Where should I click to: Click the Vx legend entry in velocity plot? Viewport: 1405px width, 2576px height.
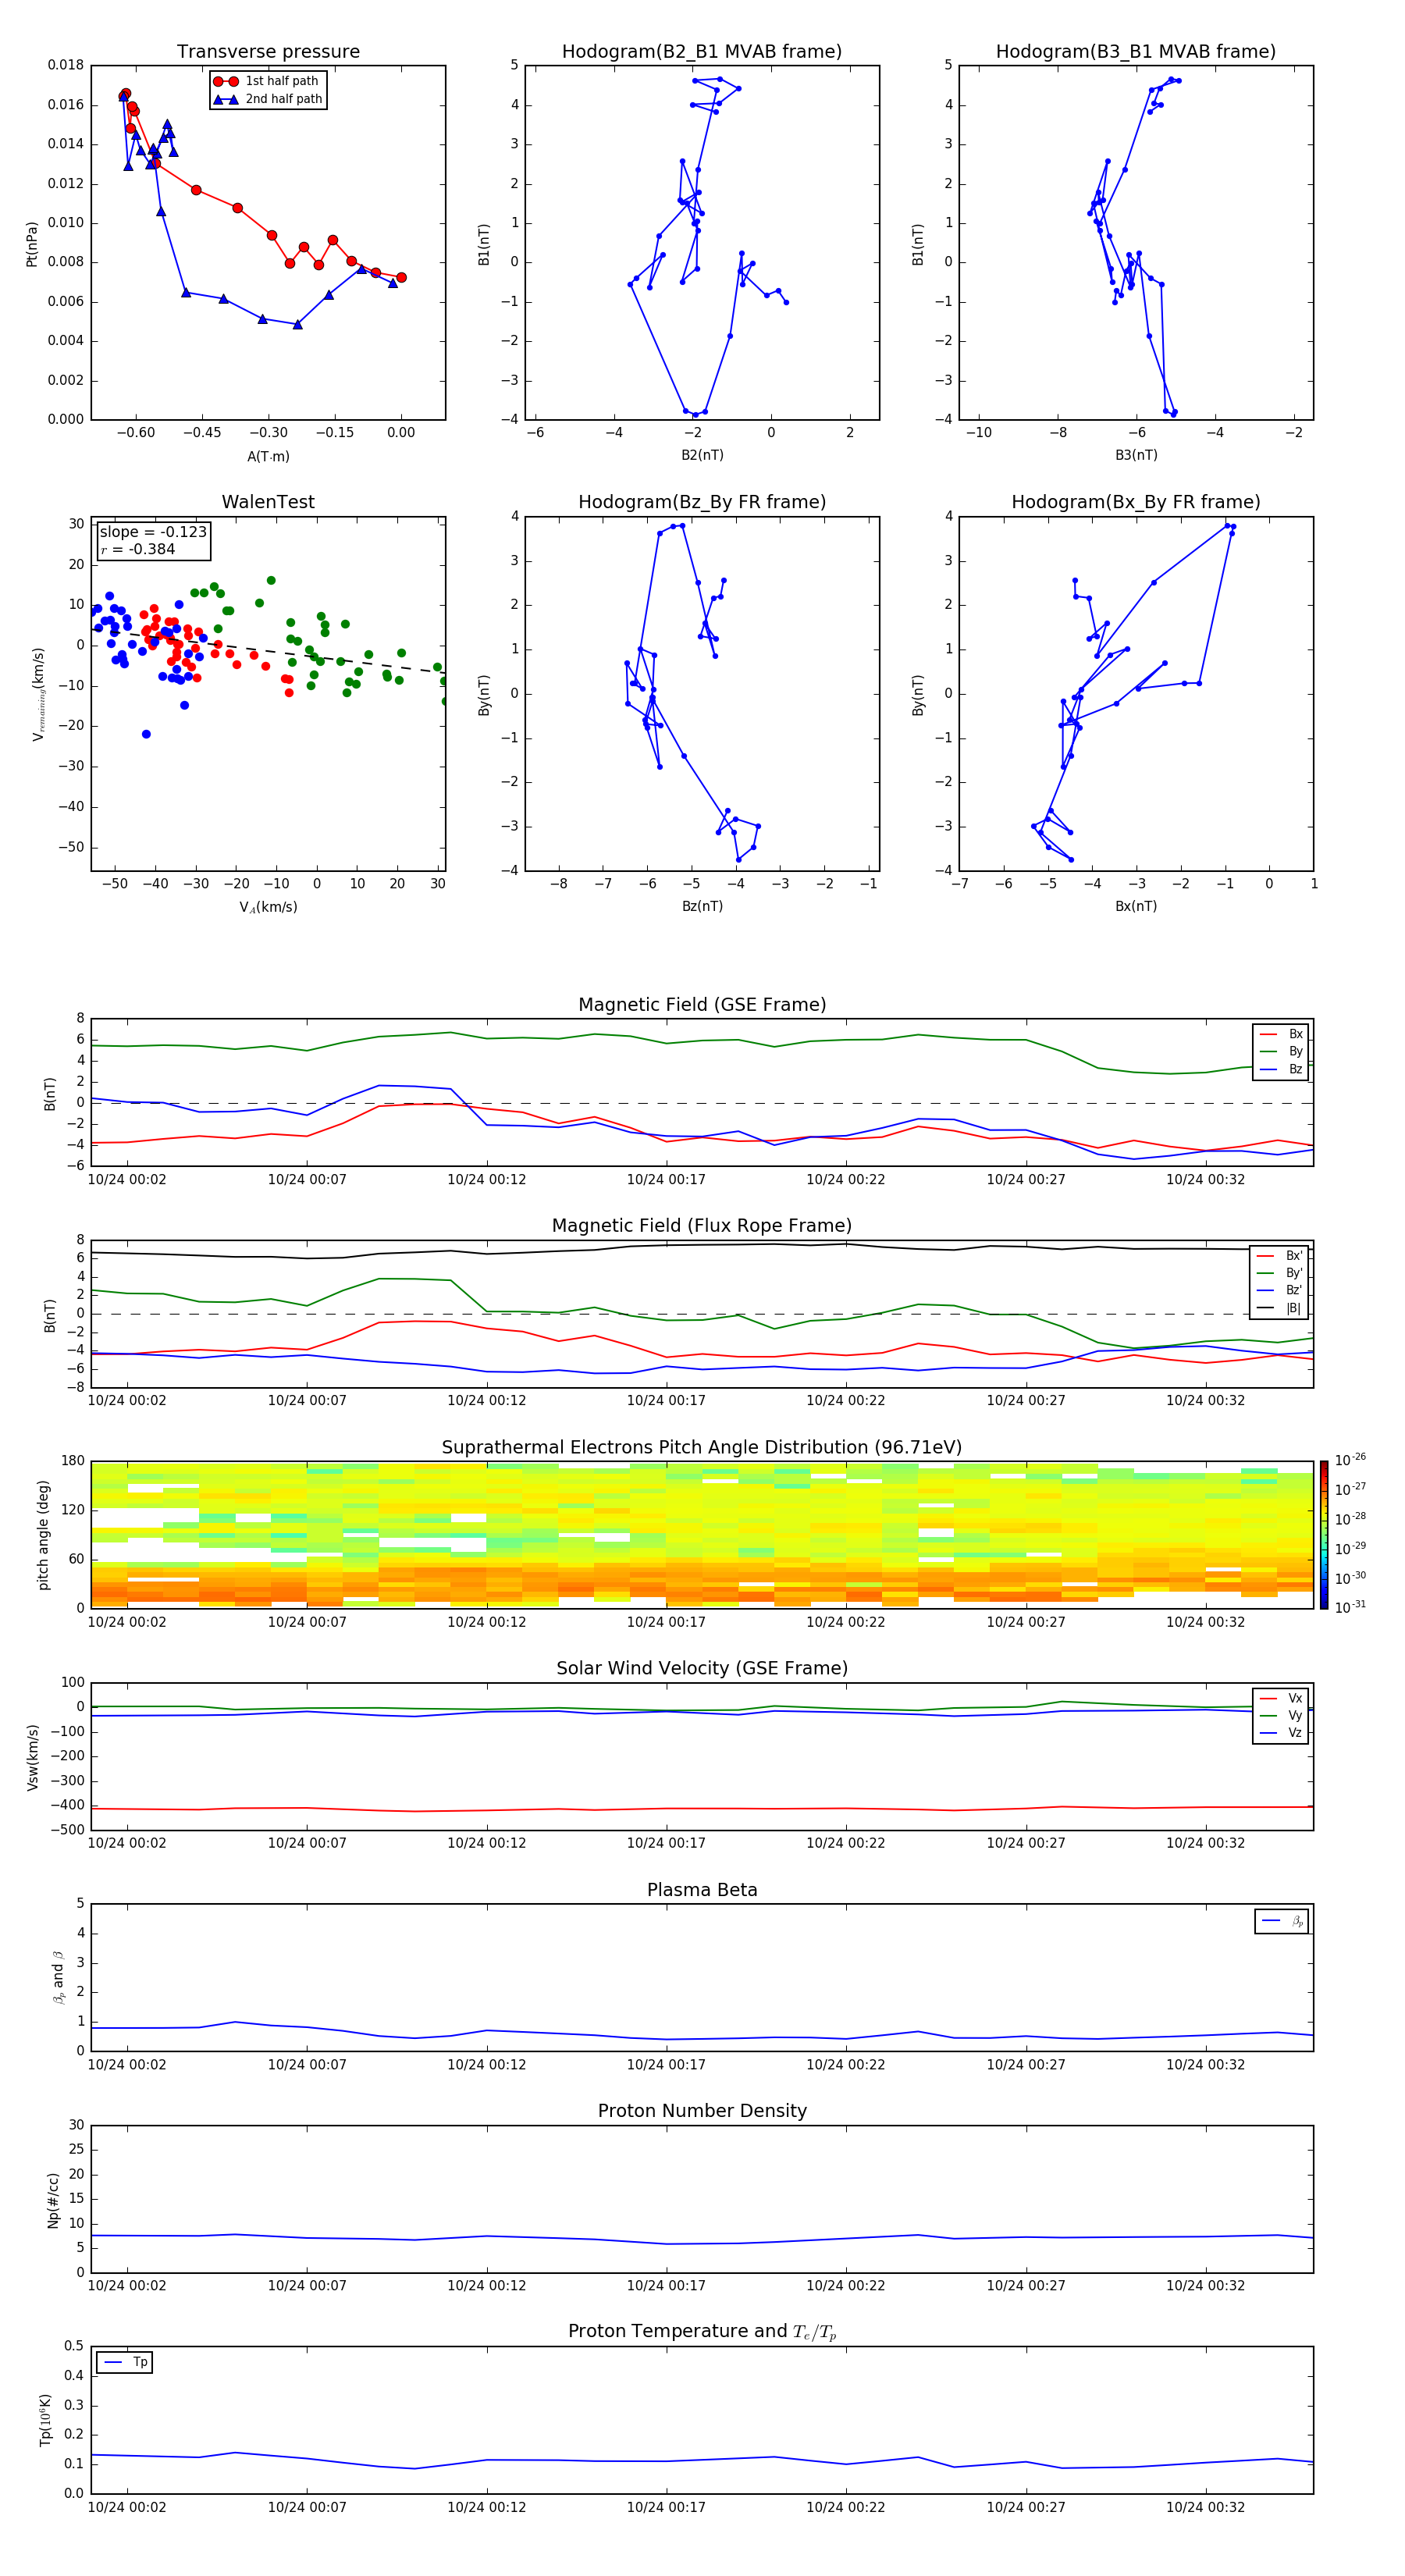click(x=1281, y=1698)
